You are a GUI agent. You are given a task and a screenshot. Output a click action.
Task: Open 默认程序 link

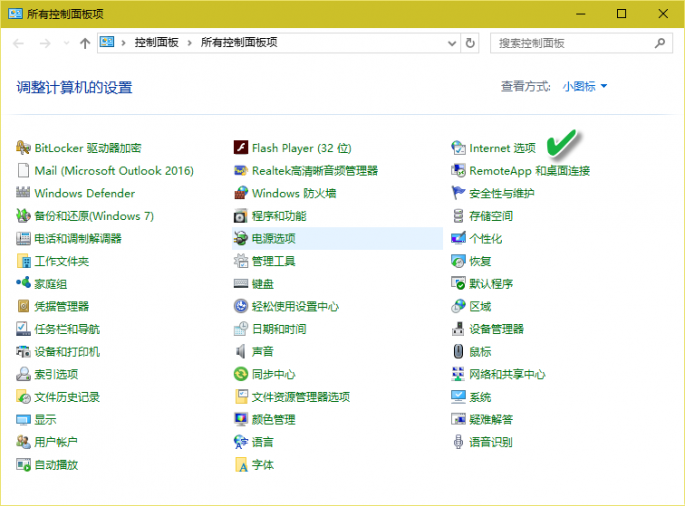click(x=491, y=284)
